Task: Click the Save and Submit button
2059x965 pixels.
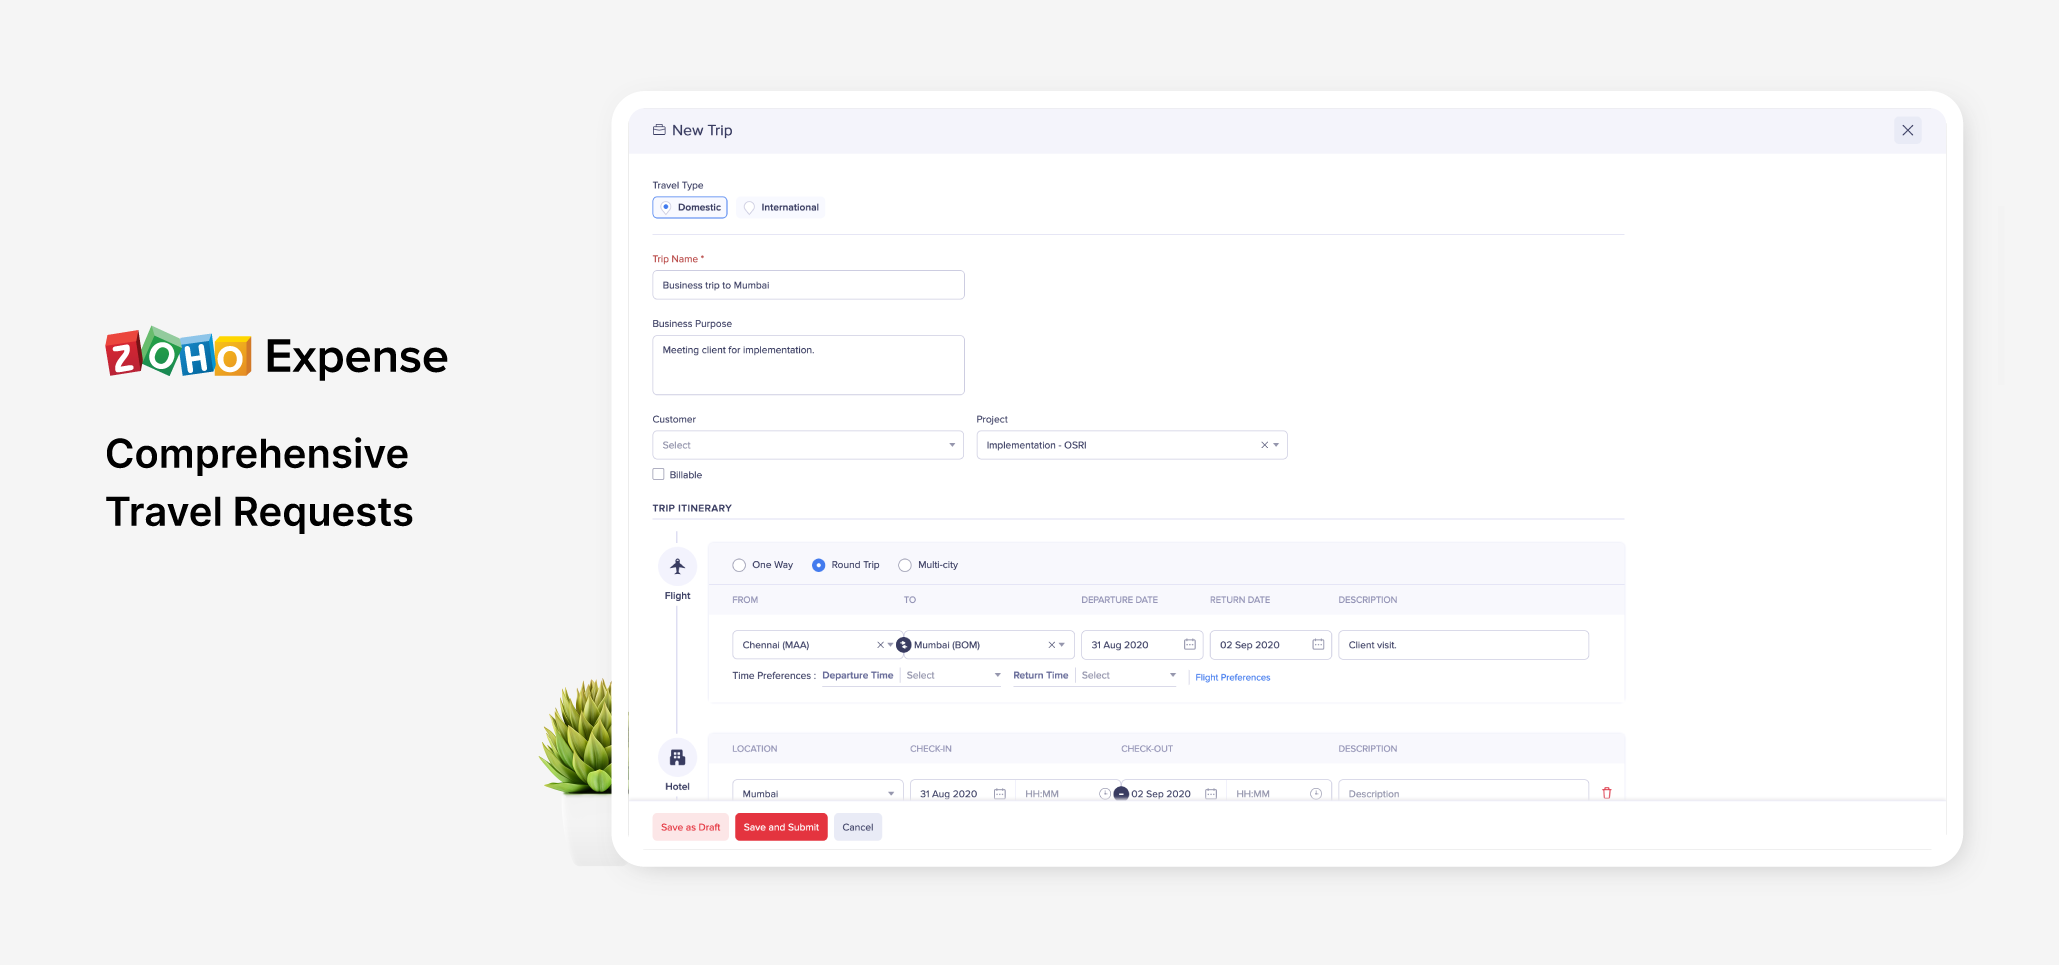Action: click(781, 826)
